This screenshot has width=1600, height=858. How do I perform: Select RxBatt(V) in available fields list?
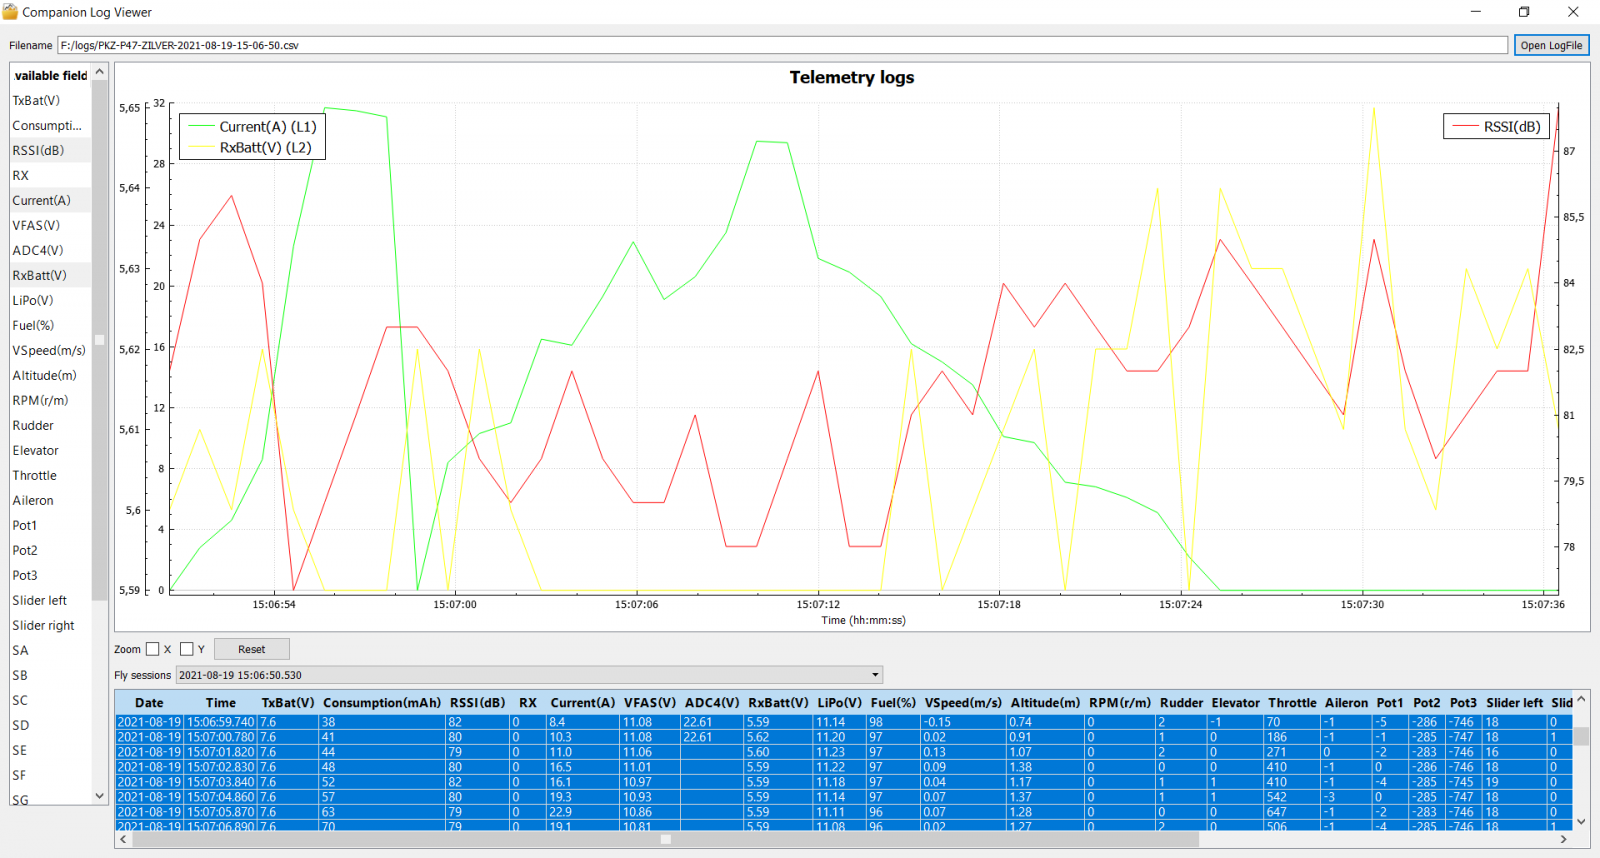tap(50, 275)
